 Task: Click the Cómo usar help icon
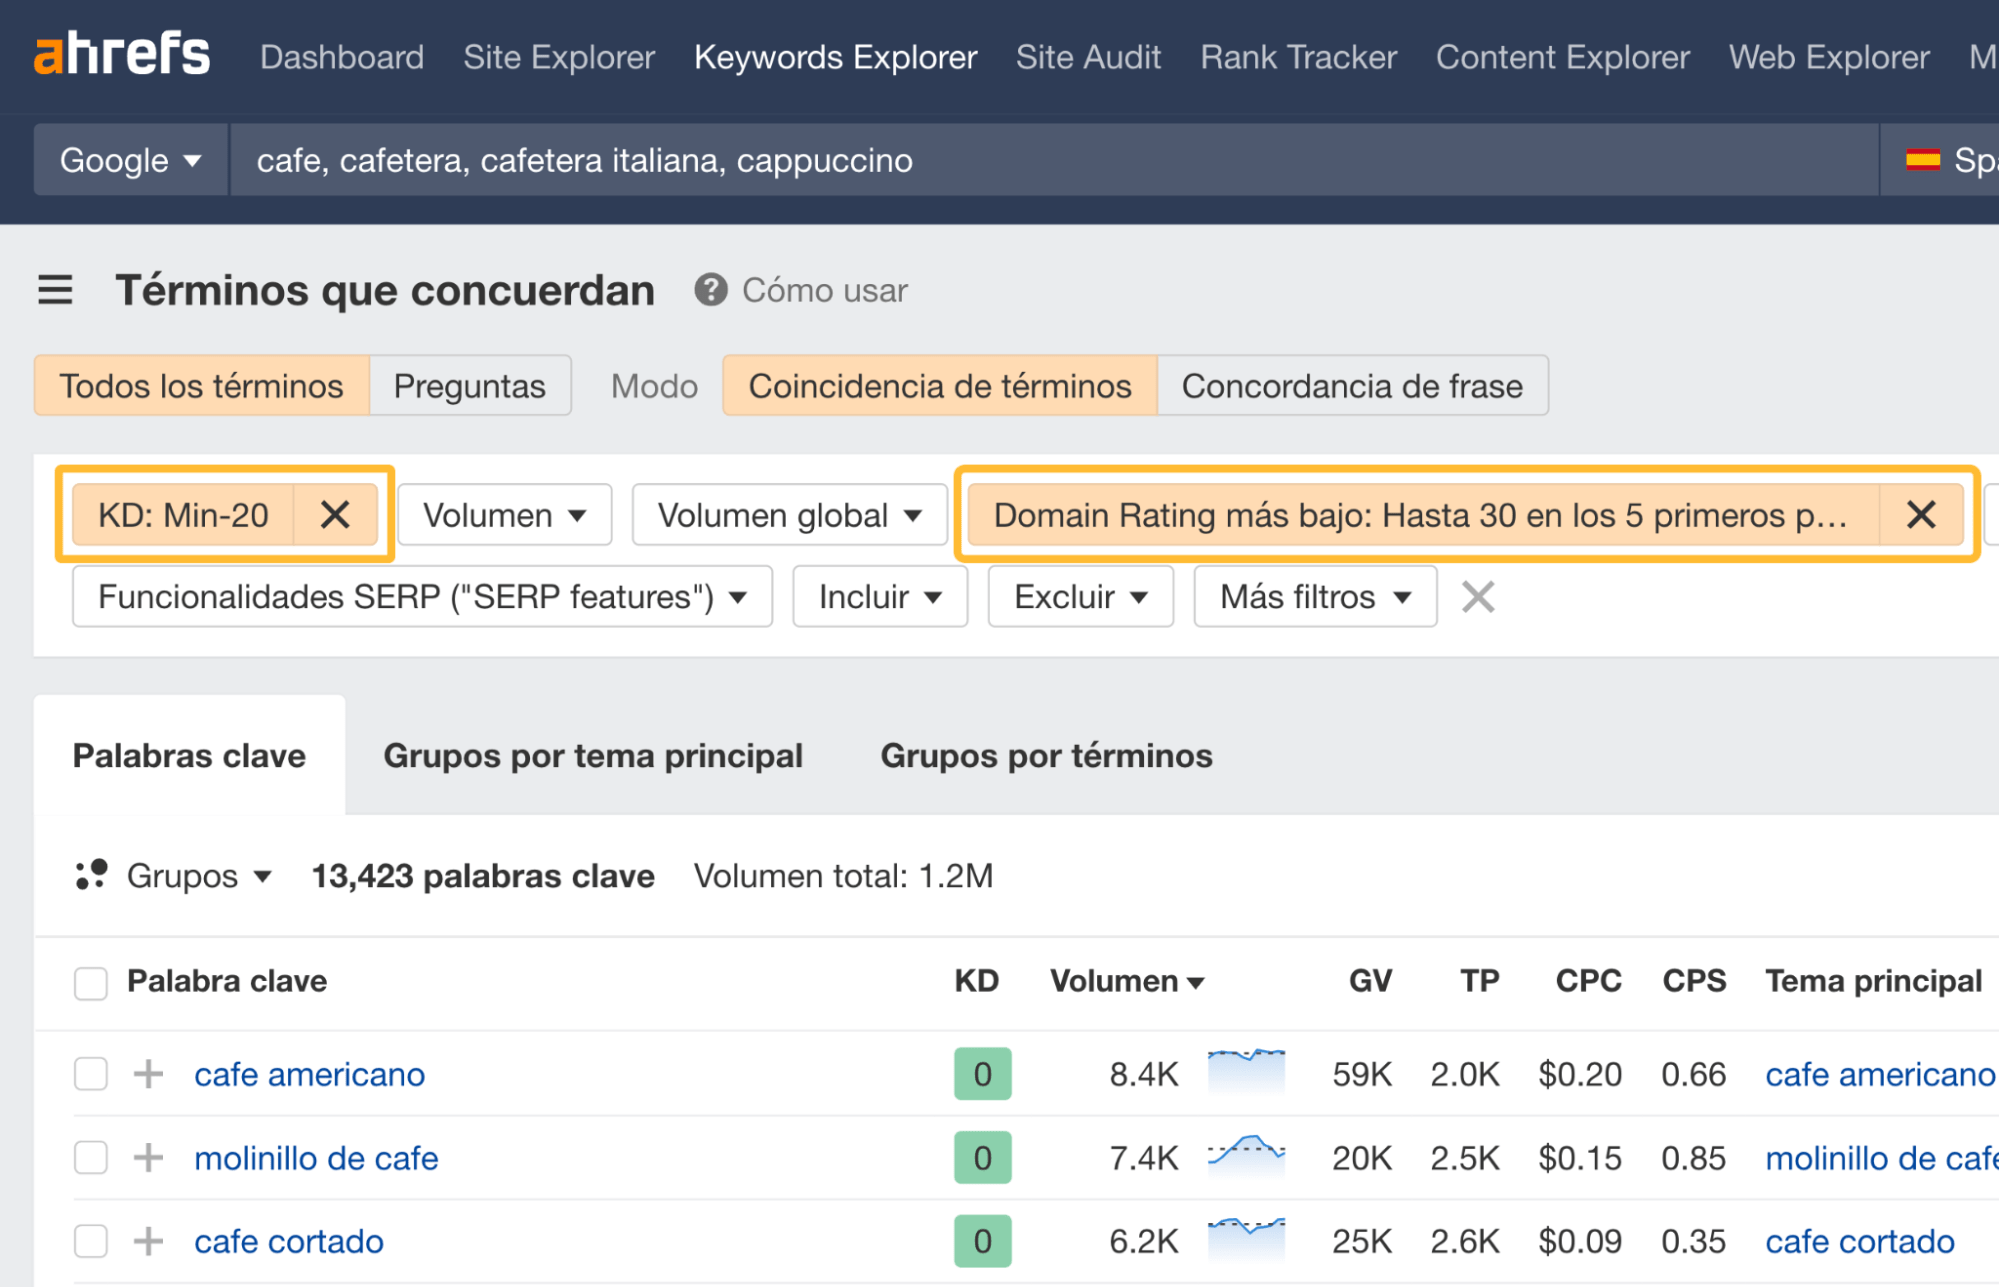pos(709,290)
